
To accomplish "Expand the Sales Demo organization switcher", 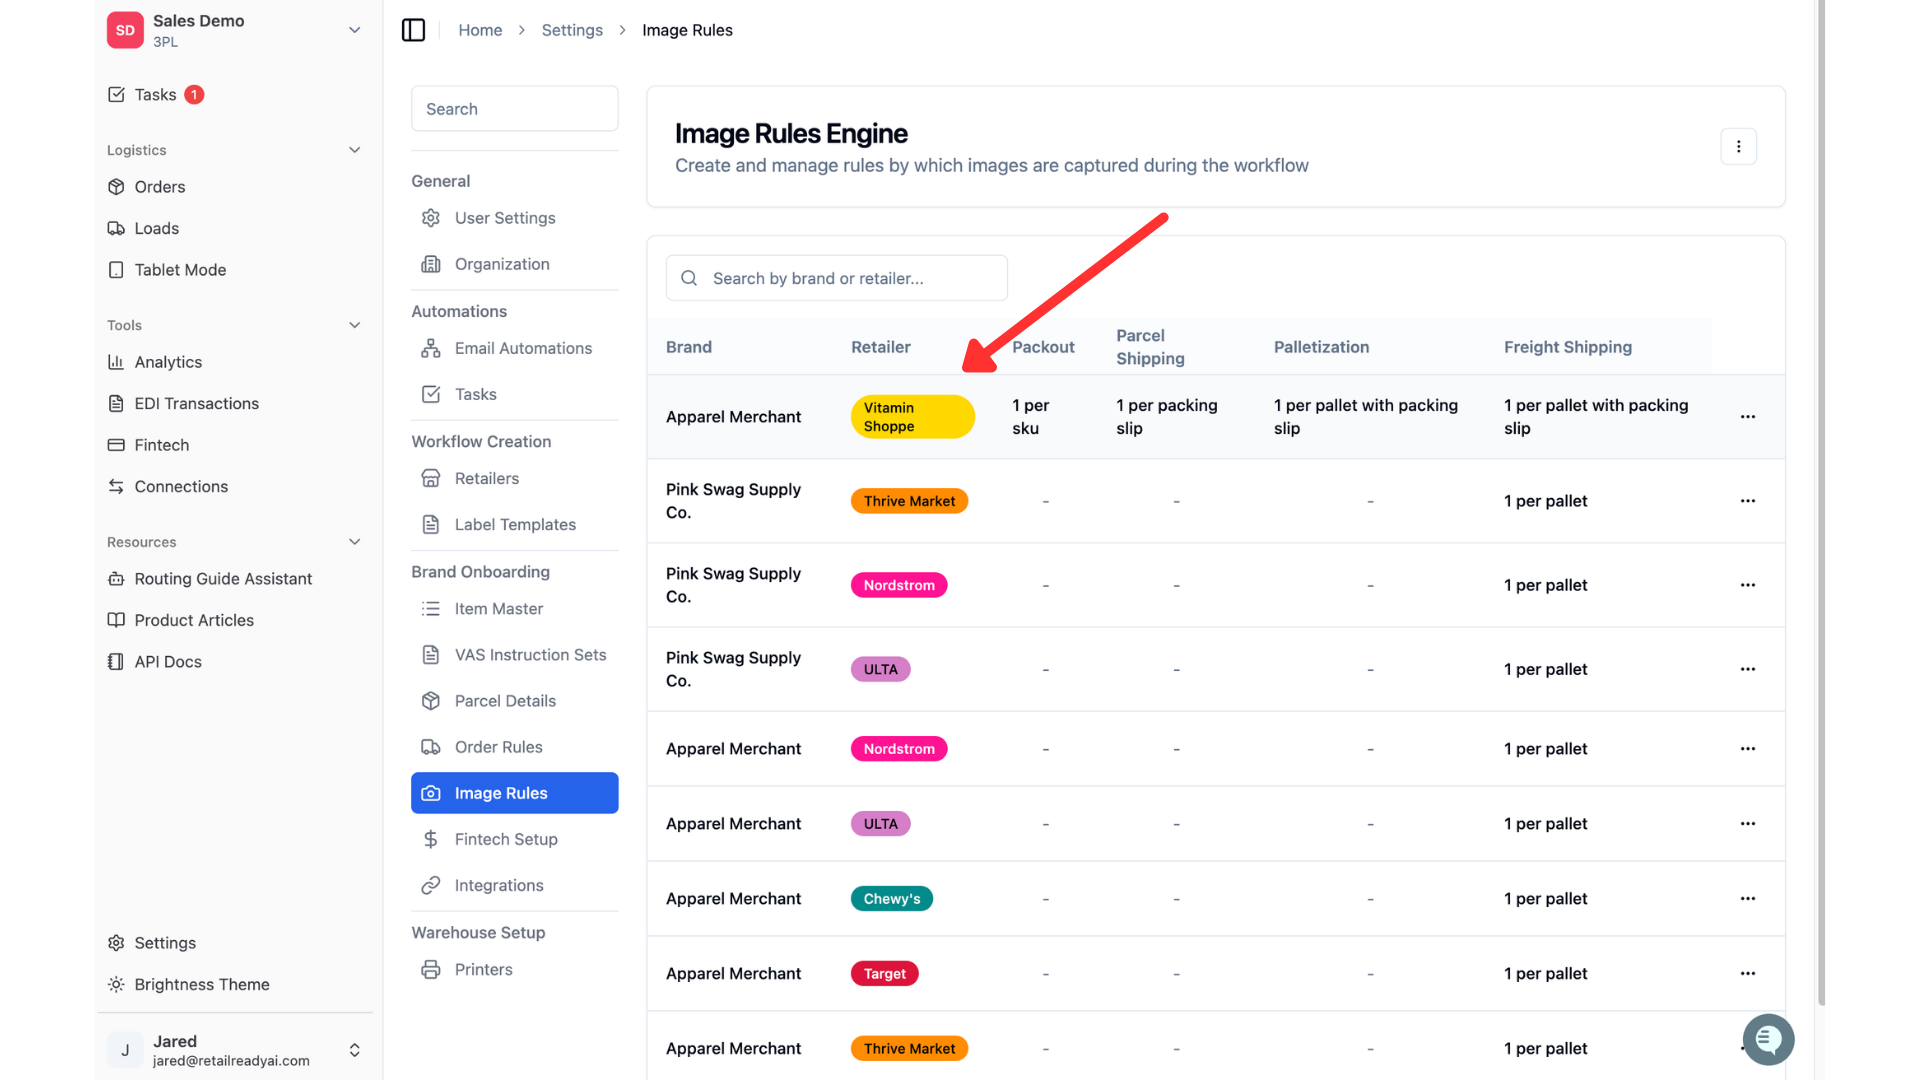I will tap(354, 30).
